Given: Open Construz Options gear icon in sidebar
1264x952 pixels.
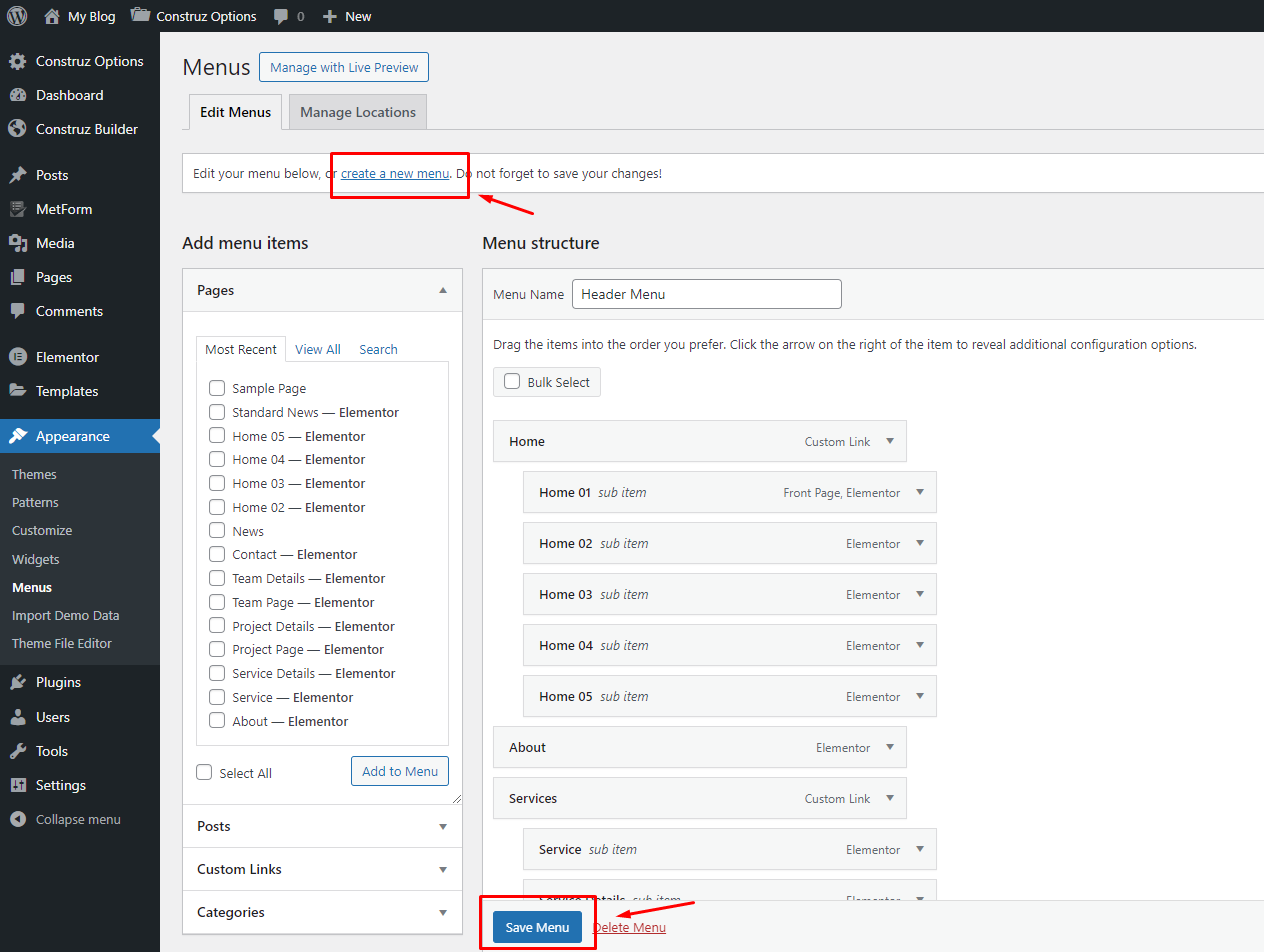Looking at the screenshot, I should (17, 61).
